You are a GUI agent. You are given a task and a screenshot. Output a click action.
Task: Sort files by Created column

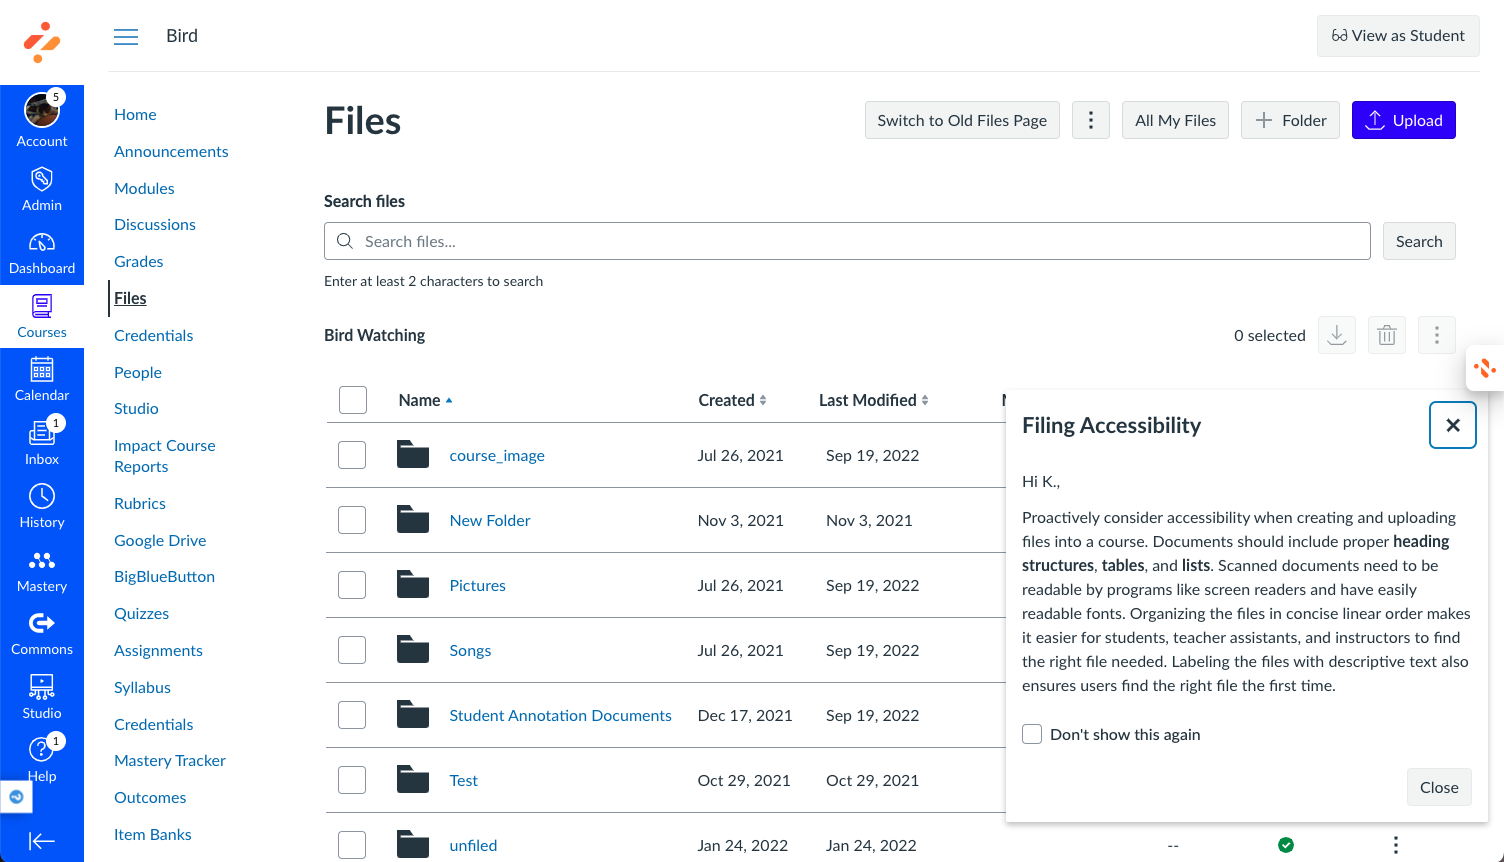pos(733,400)
